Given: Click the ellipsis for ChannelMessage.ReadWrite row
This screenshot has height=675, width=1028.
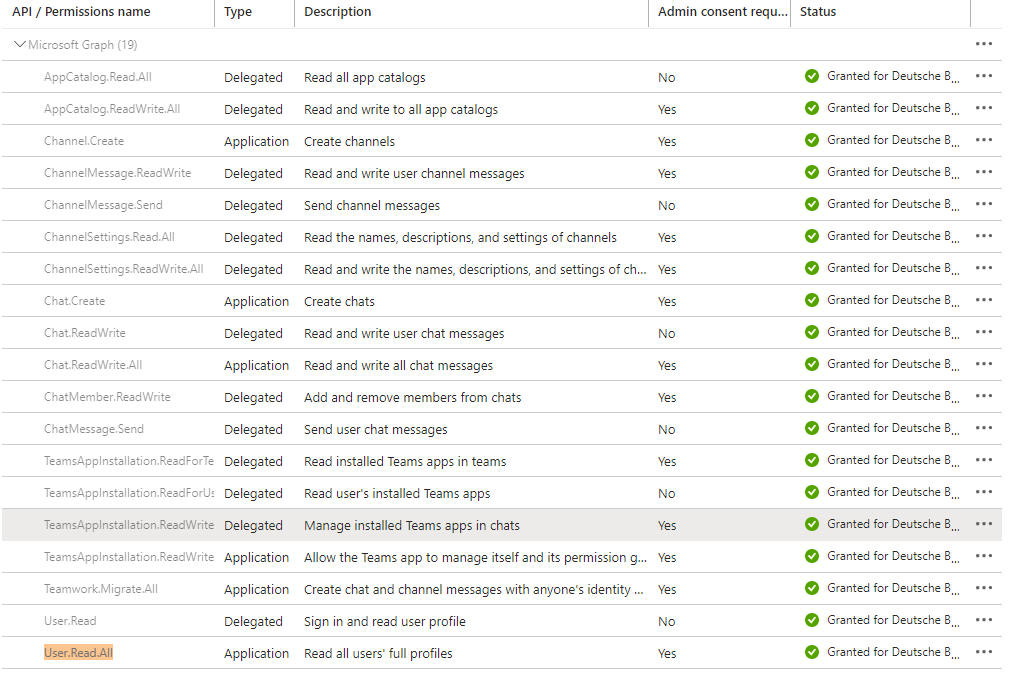Looking at the screenshot, I should pos(983,172).
